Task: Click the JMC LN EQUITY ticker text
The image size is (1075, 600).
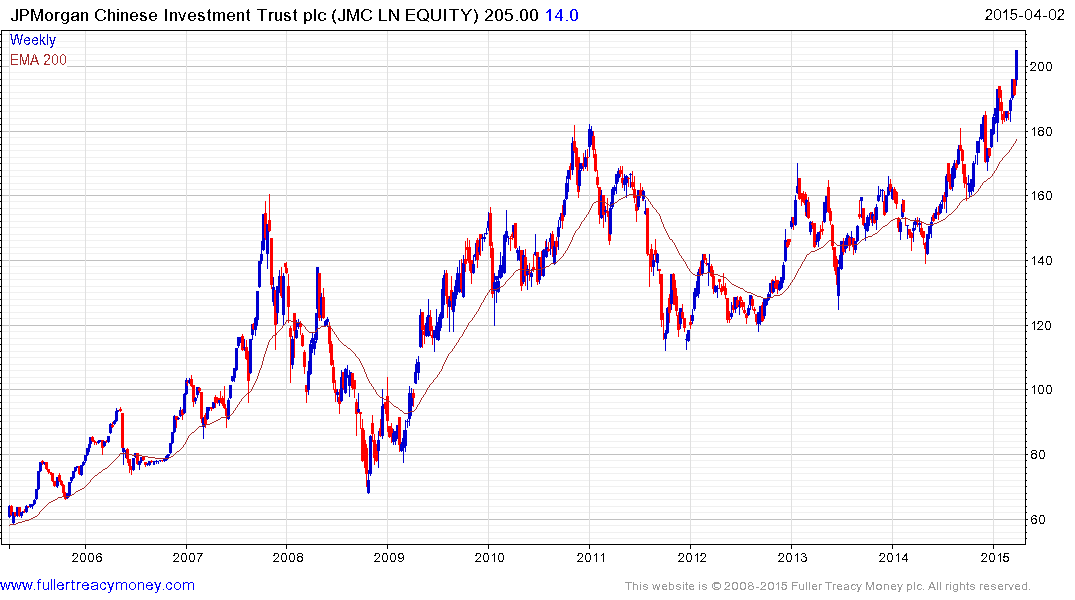Action: [404, 15]
